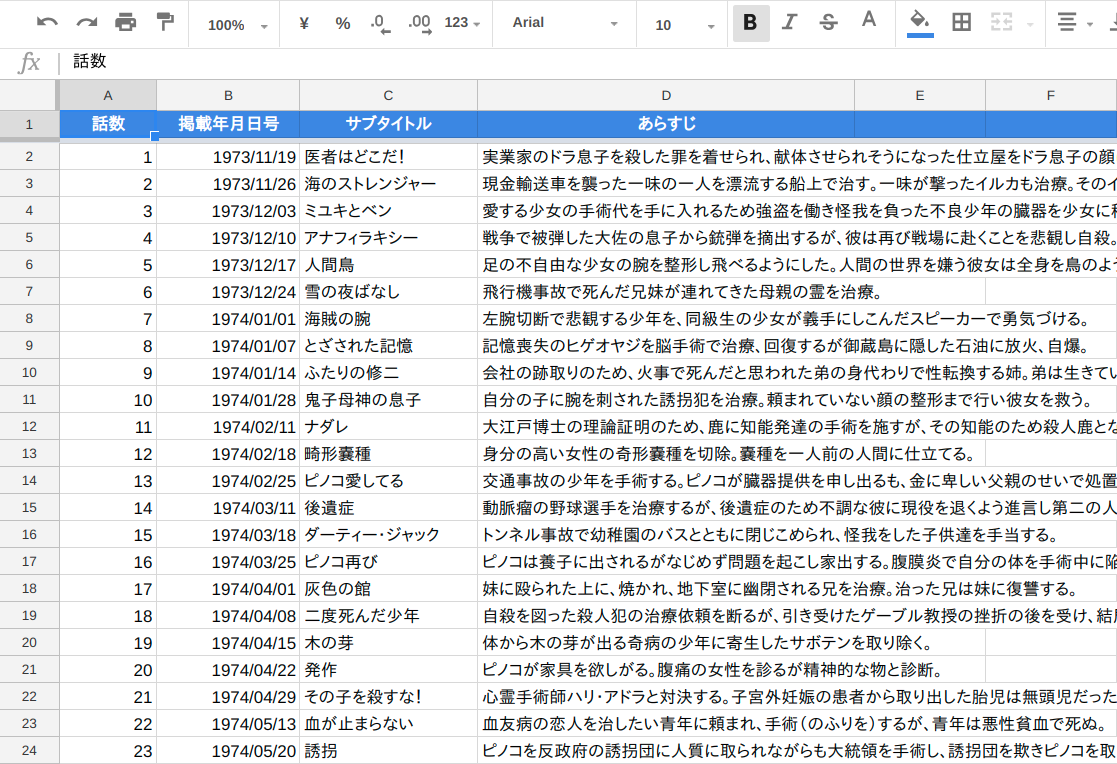The image size is (1117, 764).
Task: Open the font size 10 dropdown
Action: click(x=684, y=25)
